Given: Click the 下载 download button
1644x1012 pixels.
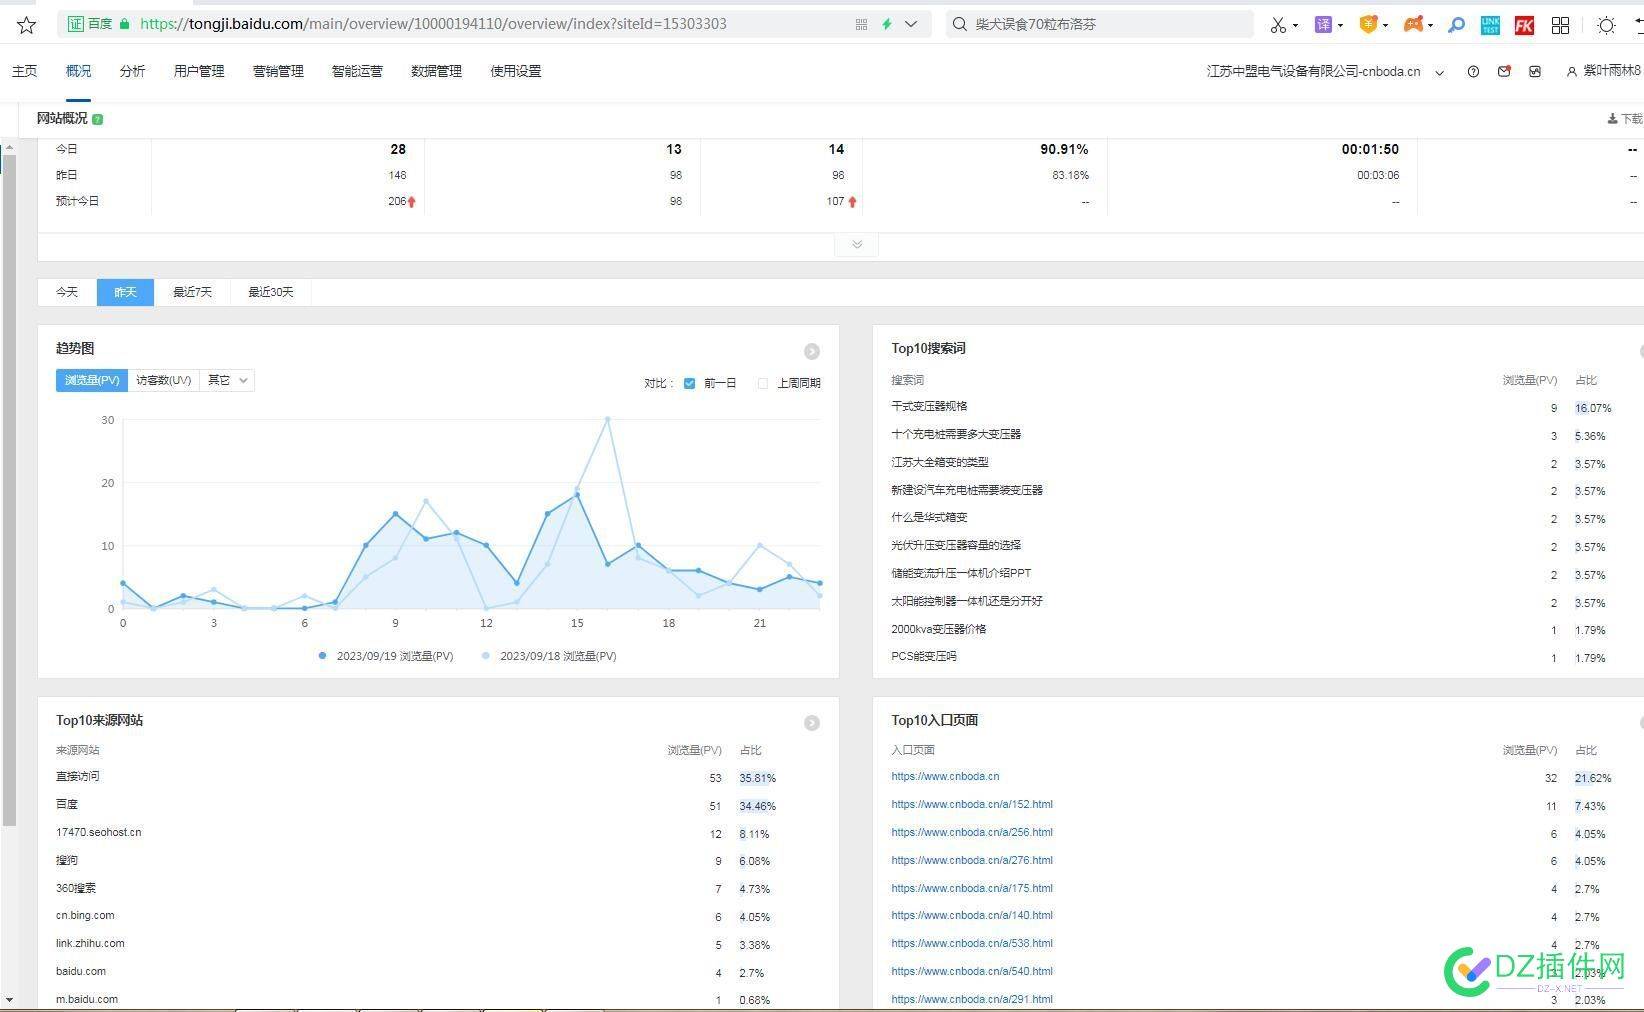Looking at the screenshot, I should click(x=1625, y=119).
